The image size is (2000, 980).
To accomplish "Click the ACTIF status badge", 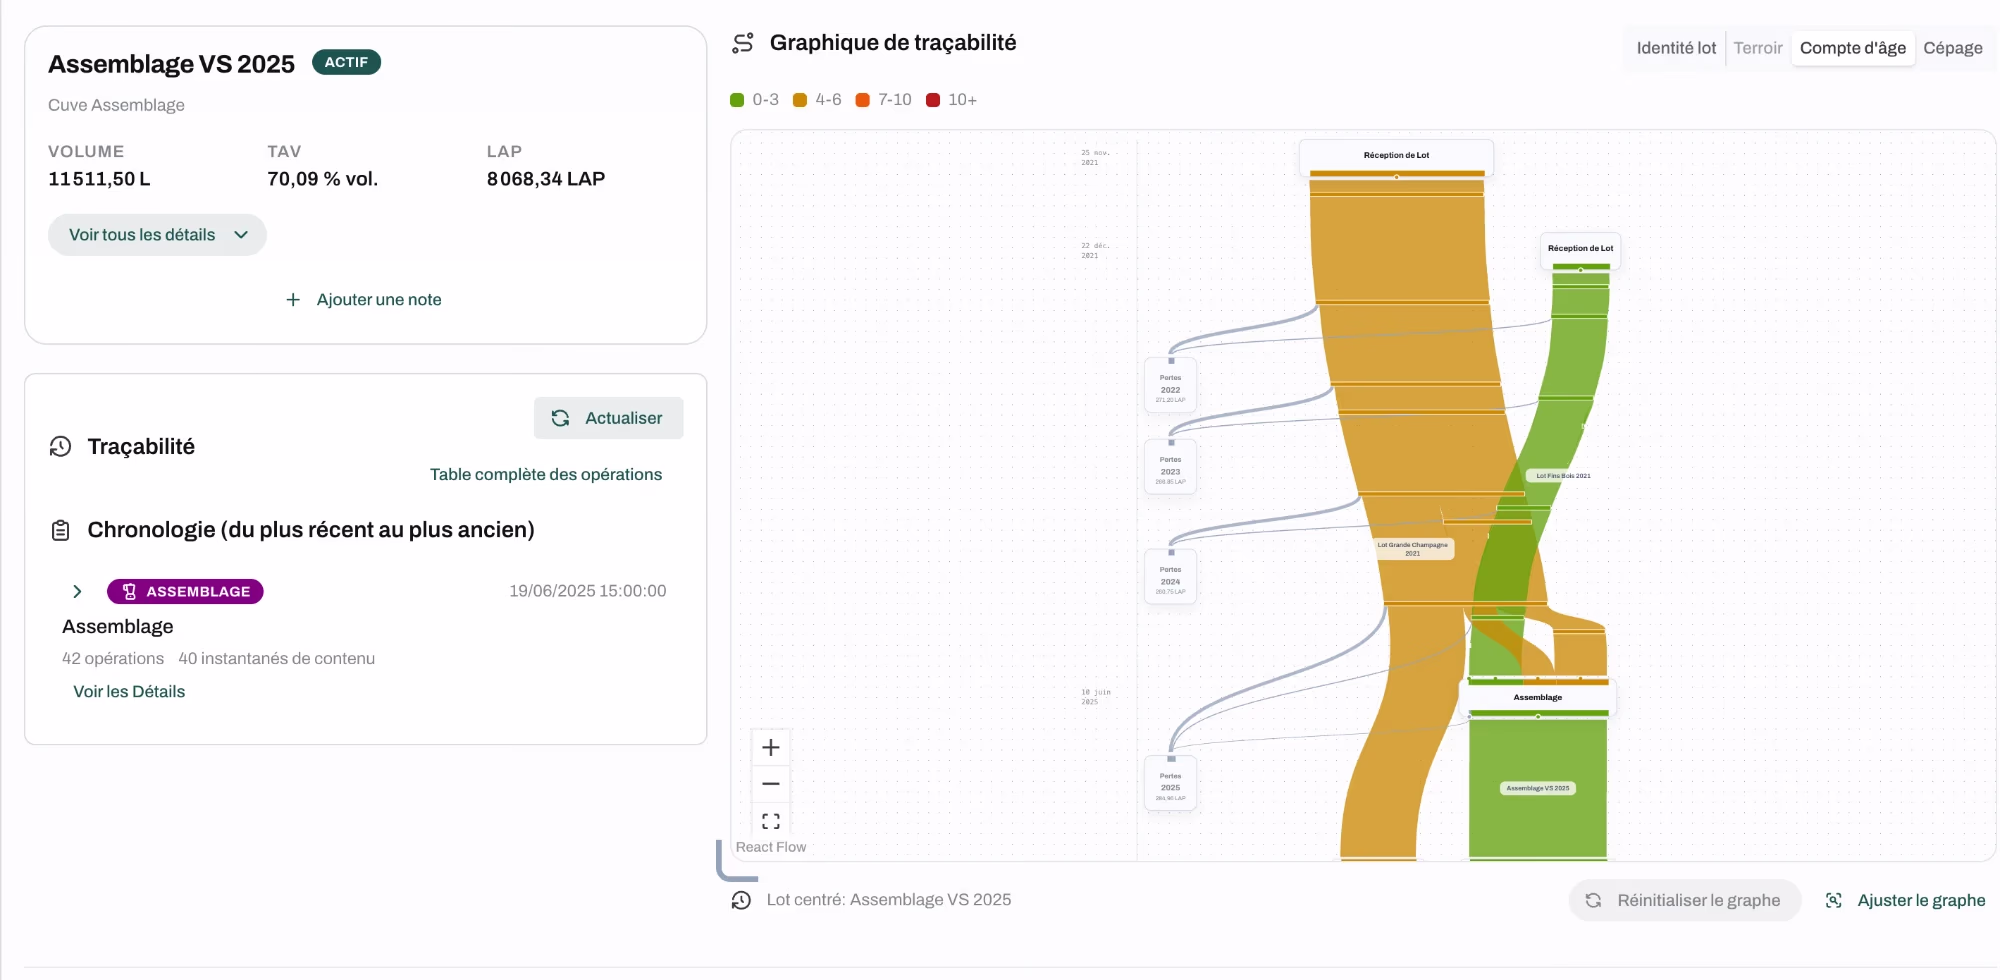I will [x=346, y=62].
